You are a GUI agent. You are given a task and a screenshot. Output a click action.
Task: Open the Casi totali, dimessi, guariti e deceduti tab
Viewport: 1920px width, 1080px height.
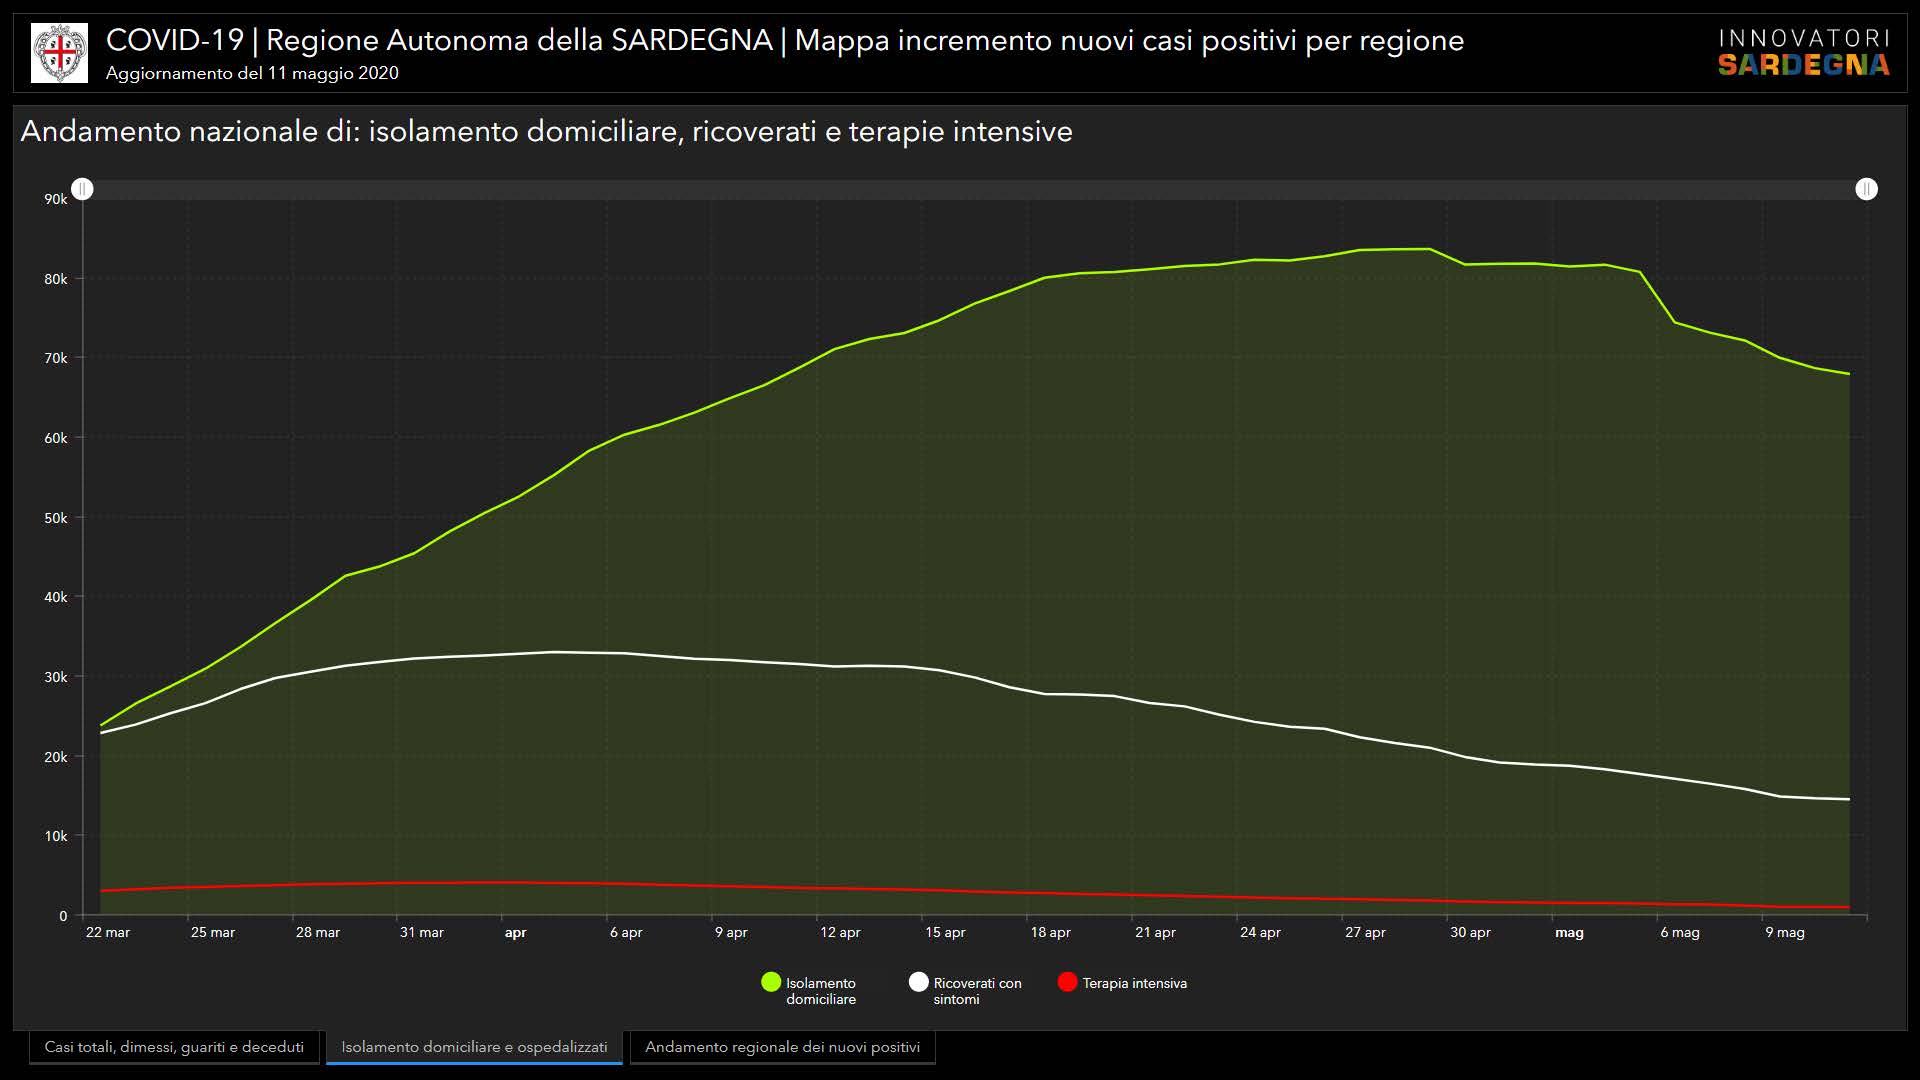pyautogui.click(x=174, y=1047)
